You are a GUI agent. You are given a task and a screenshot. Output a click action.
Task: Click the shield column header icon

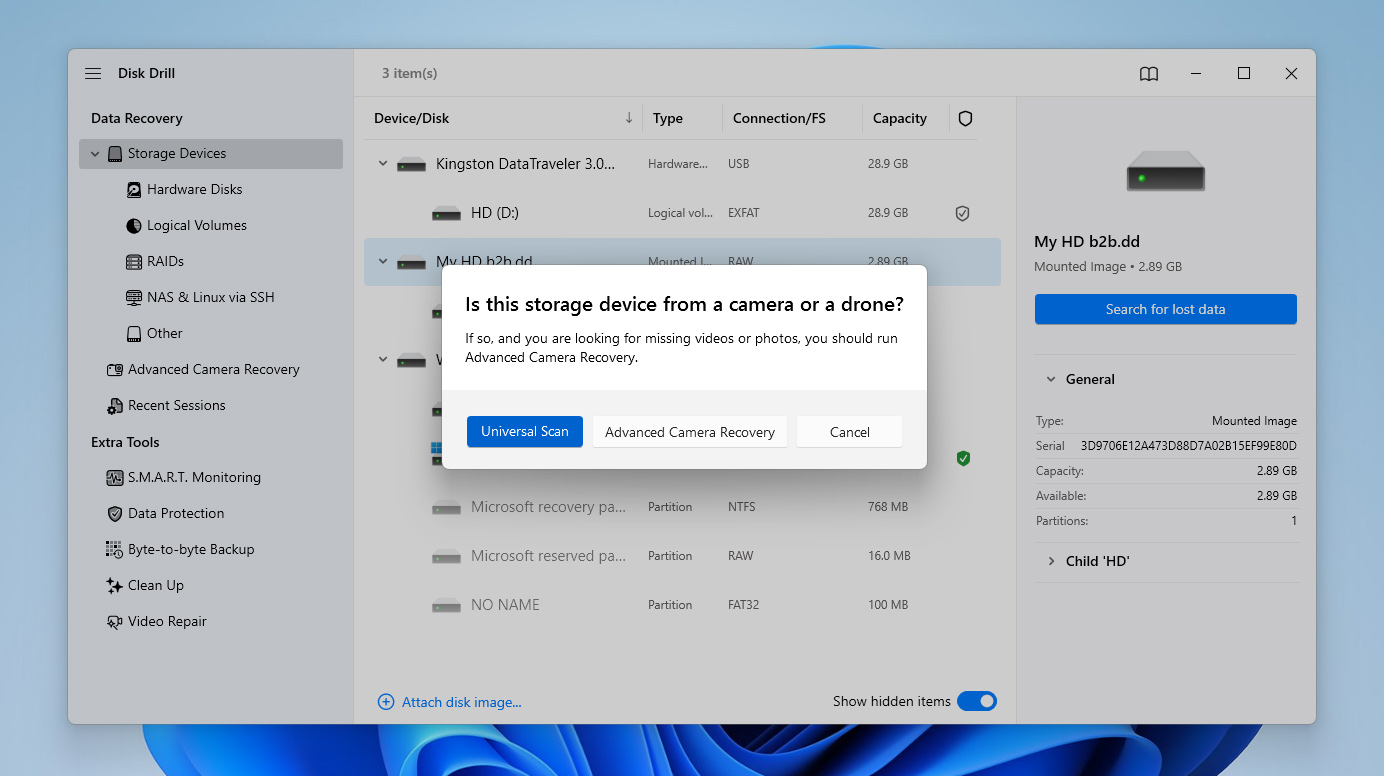(x=965, y=118)
